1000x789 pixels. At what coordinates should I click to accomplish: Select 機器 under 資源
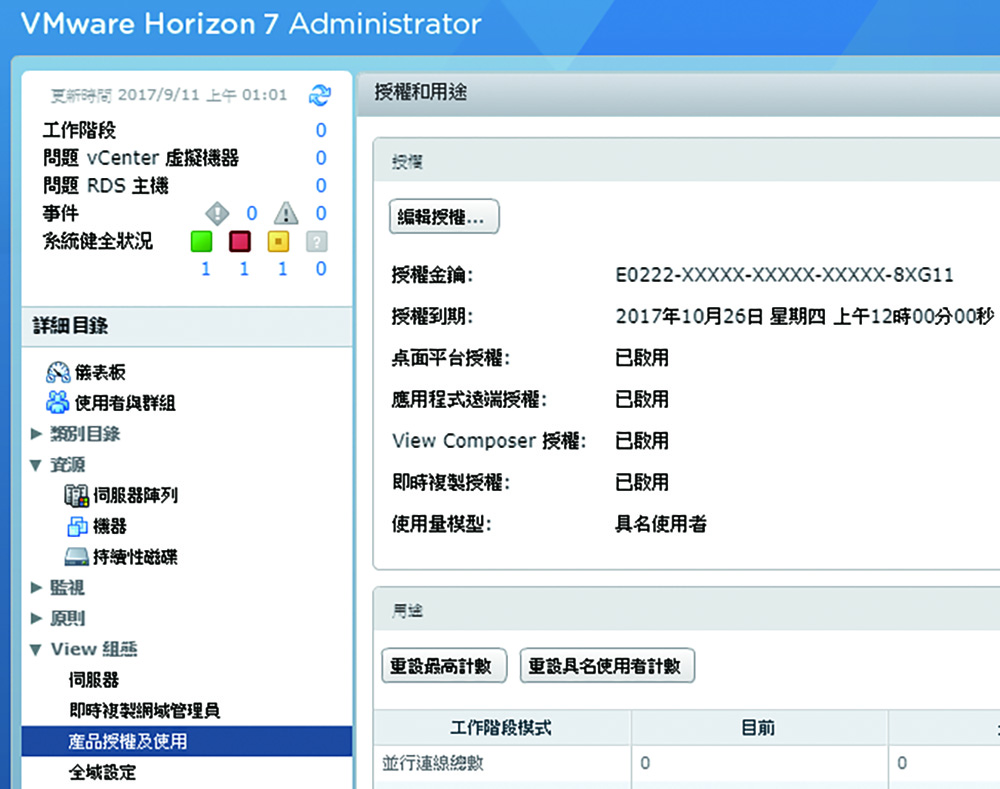[110, 526]
